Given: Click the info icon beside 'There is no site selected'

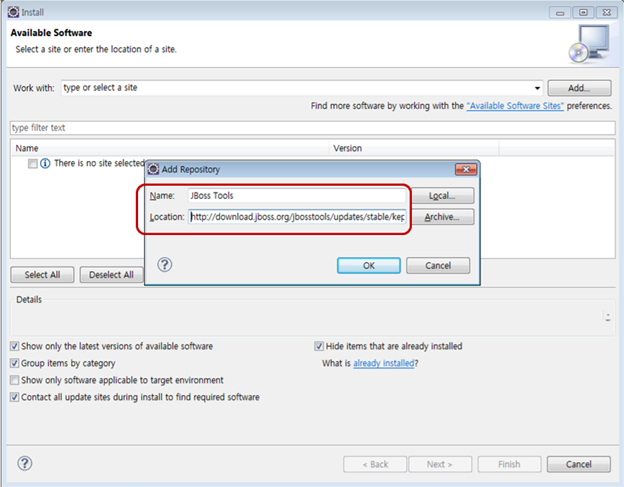Looking at the screenshot, I should [x=45, y=163].
